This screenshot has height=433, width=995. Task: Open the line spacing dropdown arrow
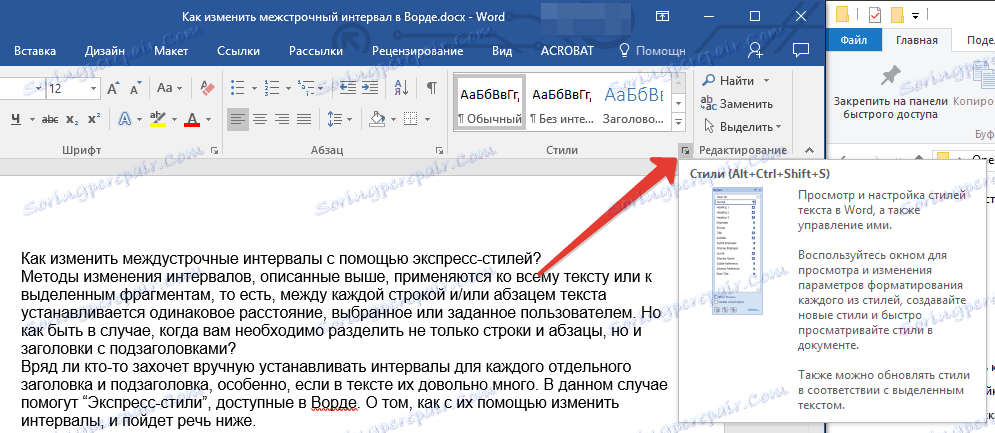(350, 119)
